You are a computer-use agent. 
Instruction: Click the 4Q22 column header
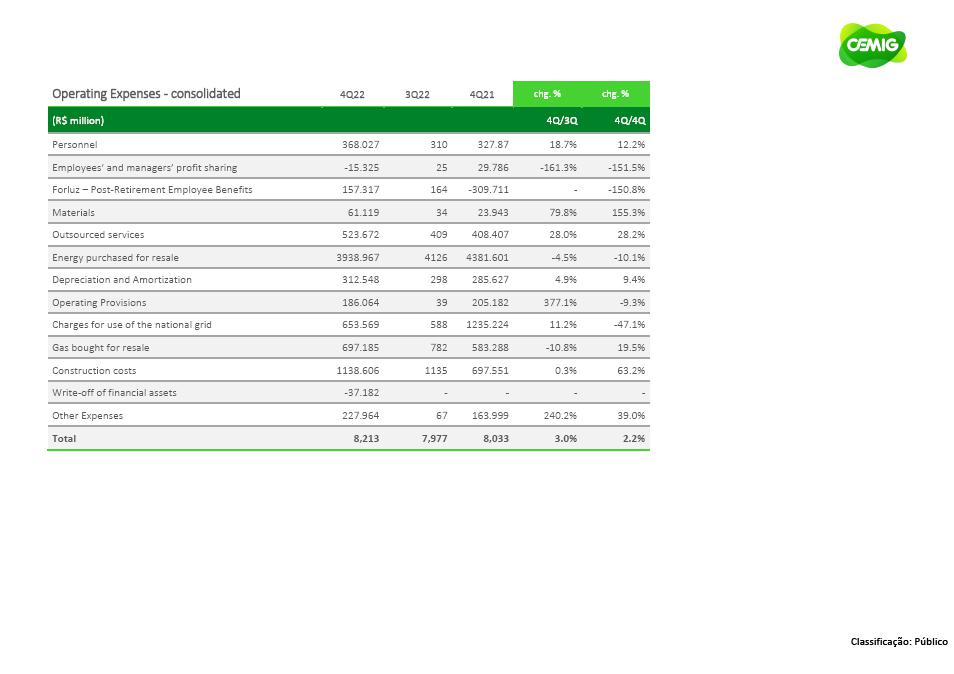coord(352,95)
